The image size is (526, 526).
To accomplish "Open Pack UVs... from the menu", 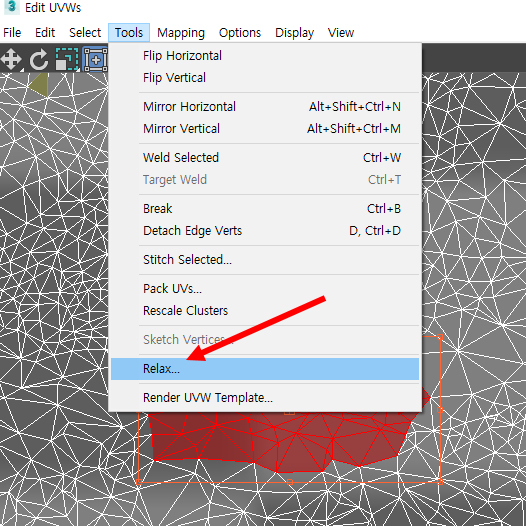I will 265,288.
